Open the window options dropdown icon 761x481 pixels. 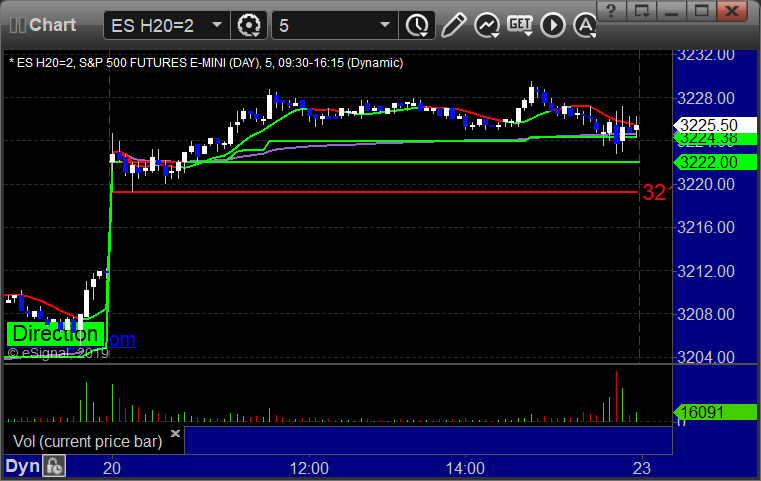coord(641,10)
